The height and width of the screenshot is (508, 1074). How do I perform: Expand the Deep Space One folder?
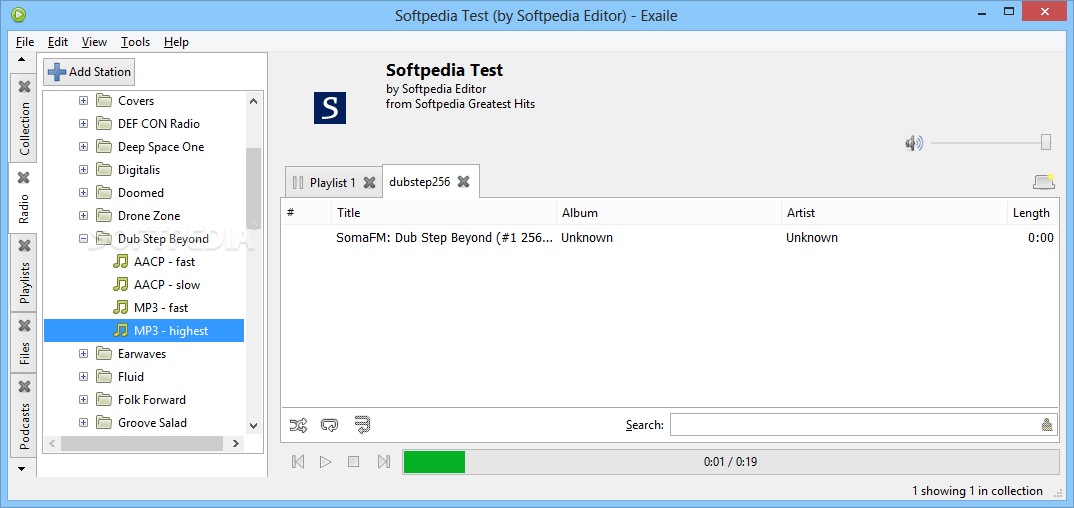point(84,147)
